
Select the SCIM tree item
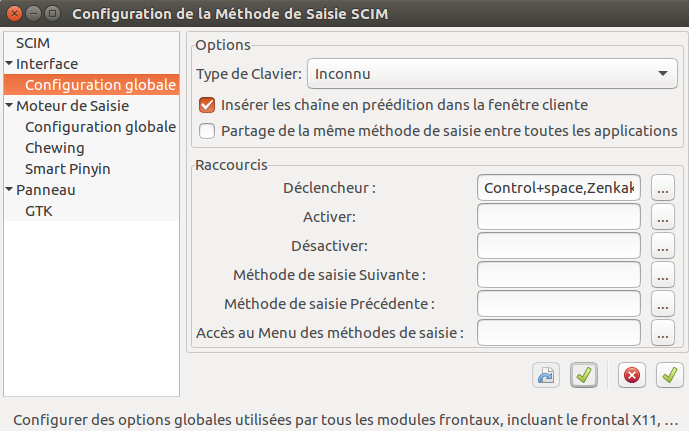pyautogui.click(x=33, y=43)
